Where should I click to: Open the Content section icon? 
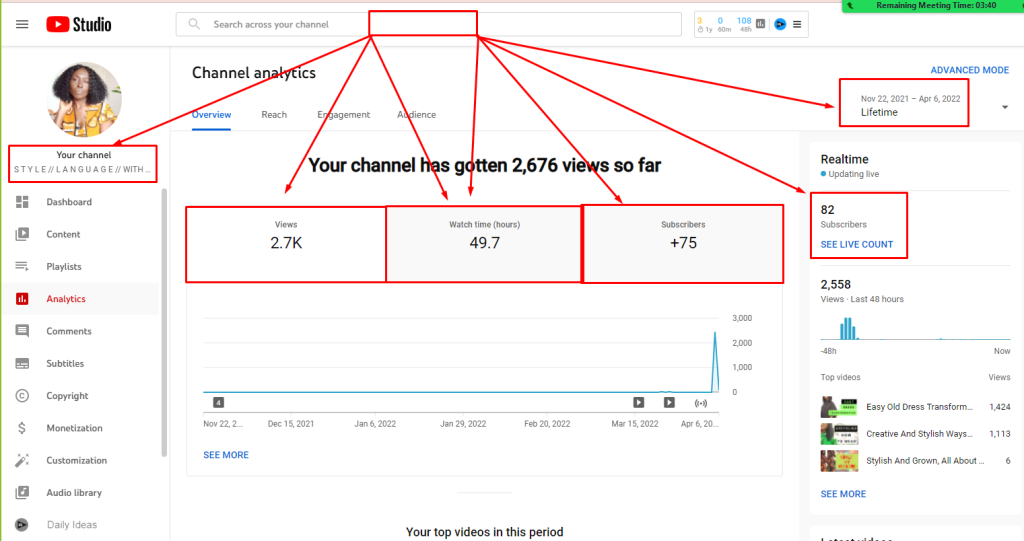pyautogui.click(x=22, y=234)
